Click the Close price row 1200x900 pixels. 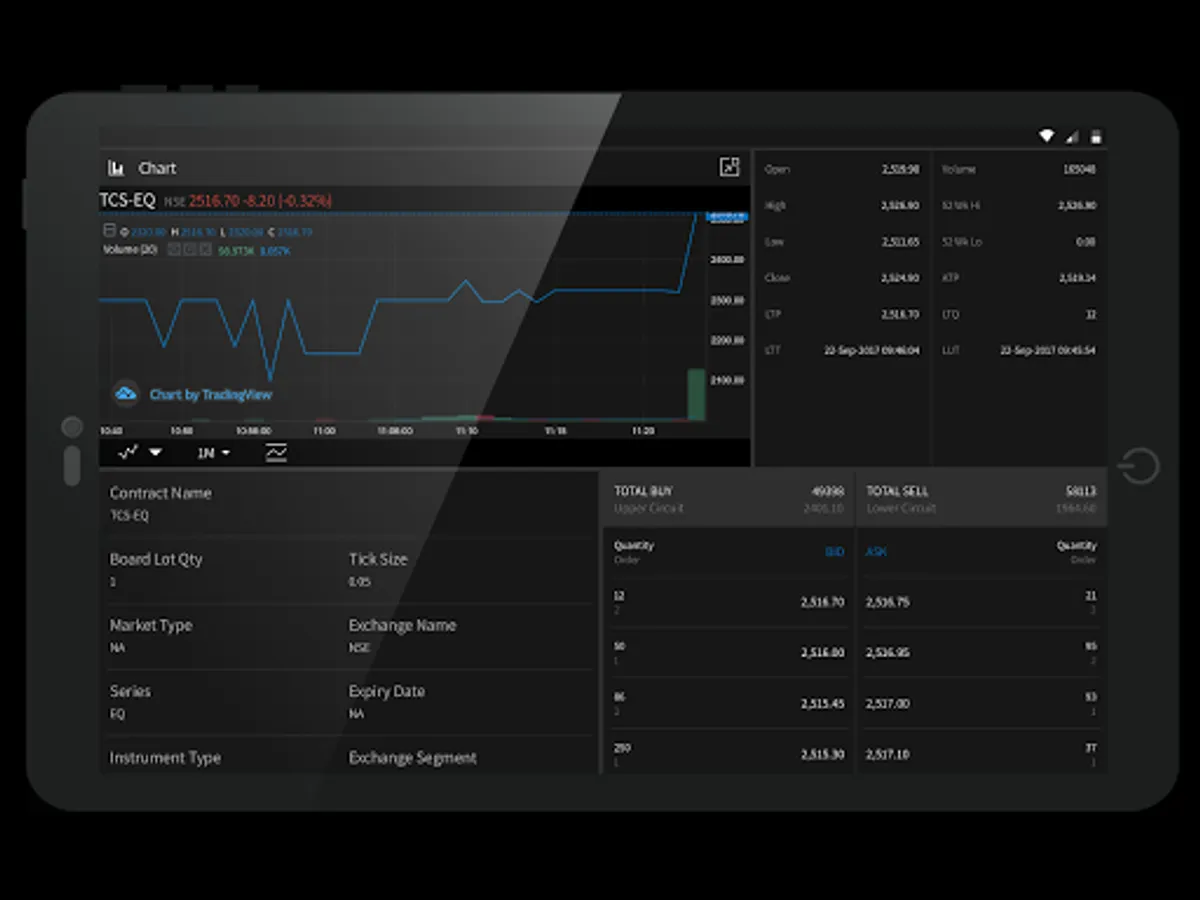(x=841, y=278)
